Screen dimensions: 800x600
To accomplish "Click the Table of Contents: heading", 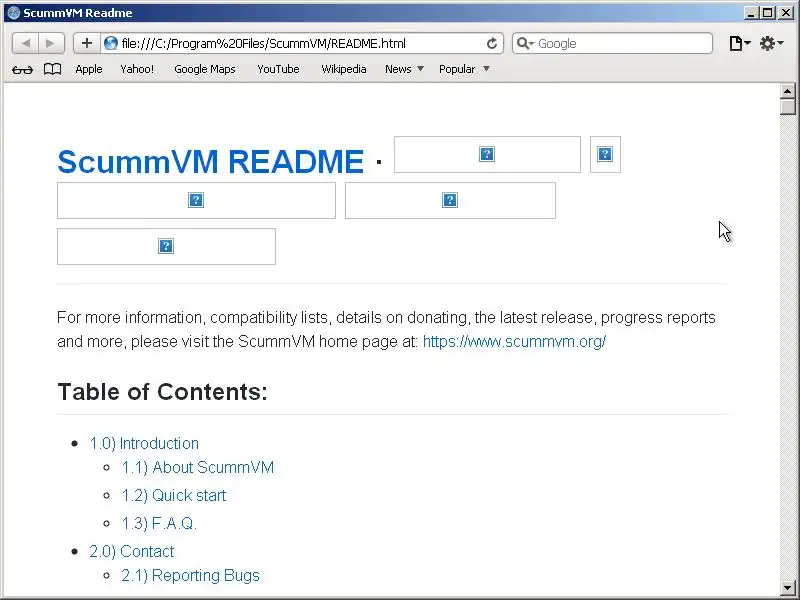I will point(162,392).
